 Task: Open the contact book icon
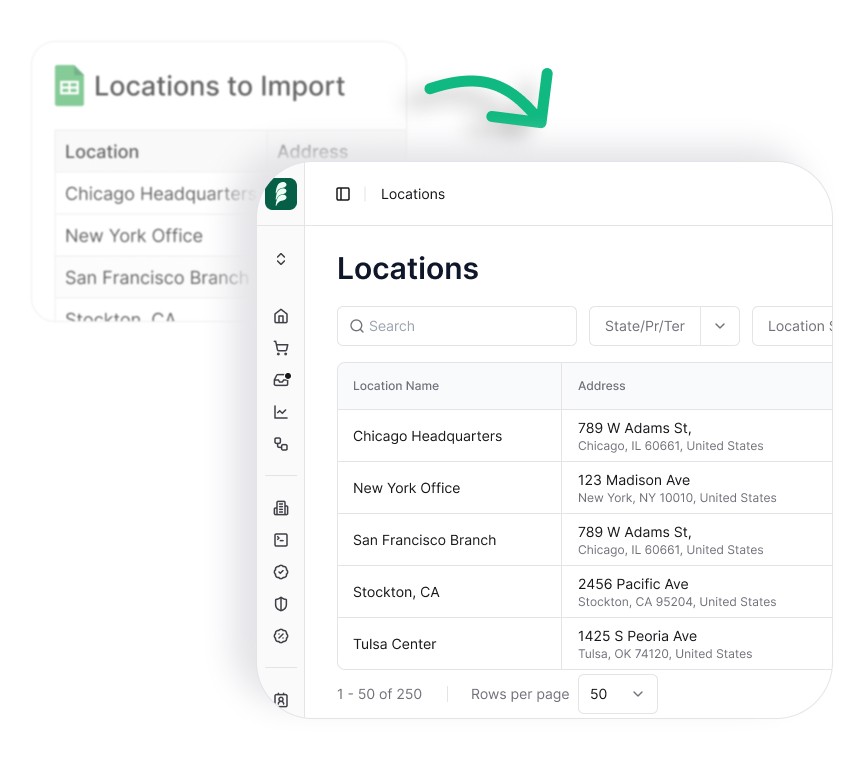point(281,700)
